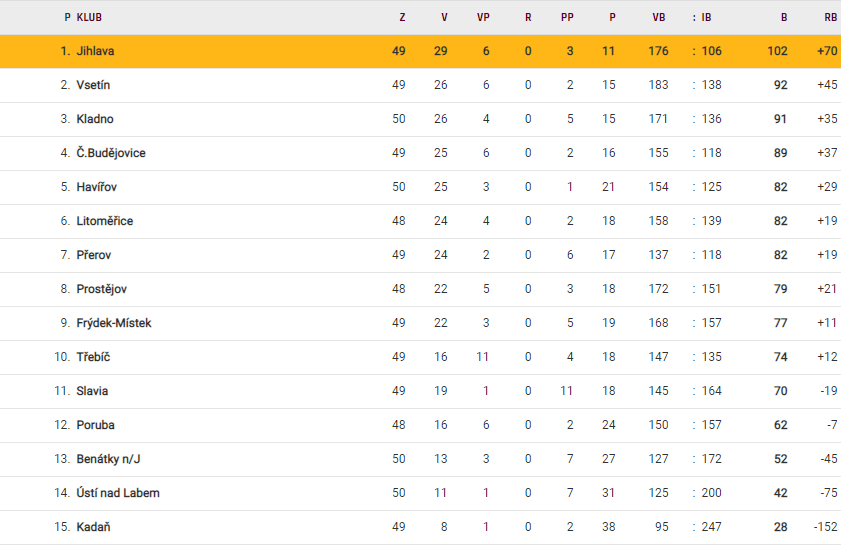Click the B points column header
Viewport: 843px width, 546px height.
point(784,17)
